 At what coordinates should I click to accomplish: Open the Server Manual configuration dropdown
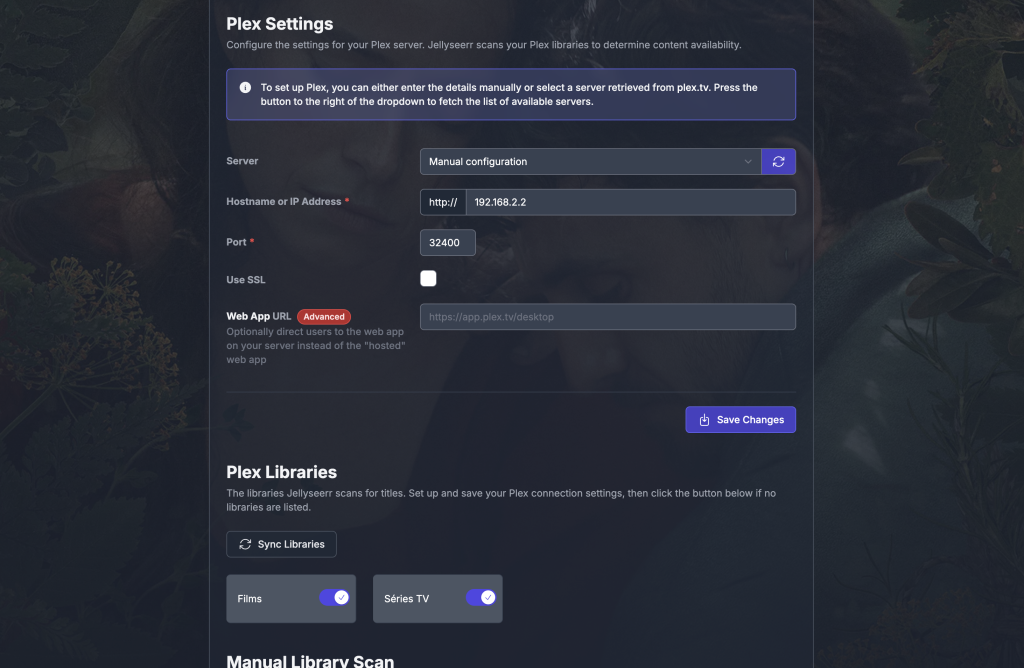(x=590, y=161)
